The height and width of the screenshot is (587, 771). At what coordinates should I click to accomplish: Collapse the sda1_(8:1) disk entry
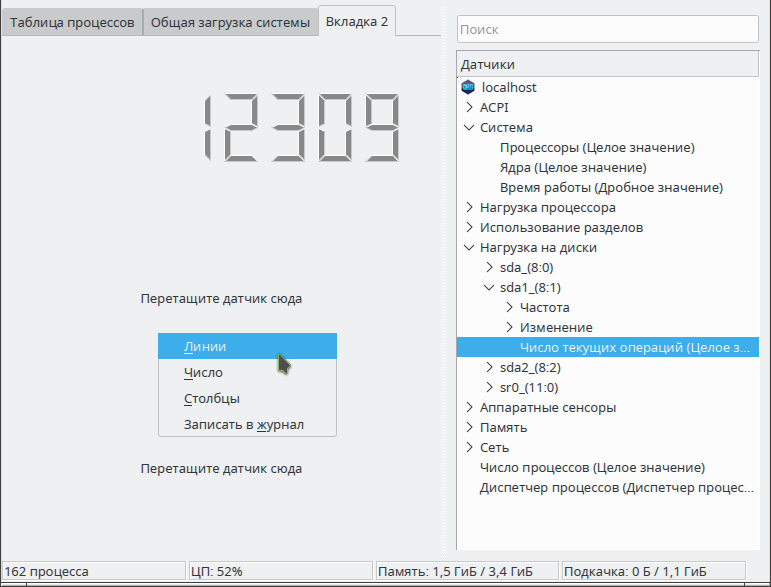489,288
